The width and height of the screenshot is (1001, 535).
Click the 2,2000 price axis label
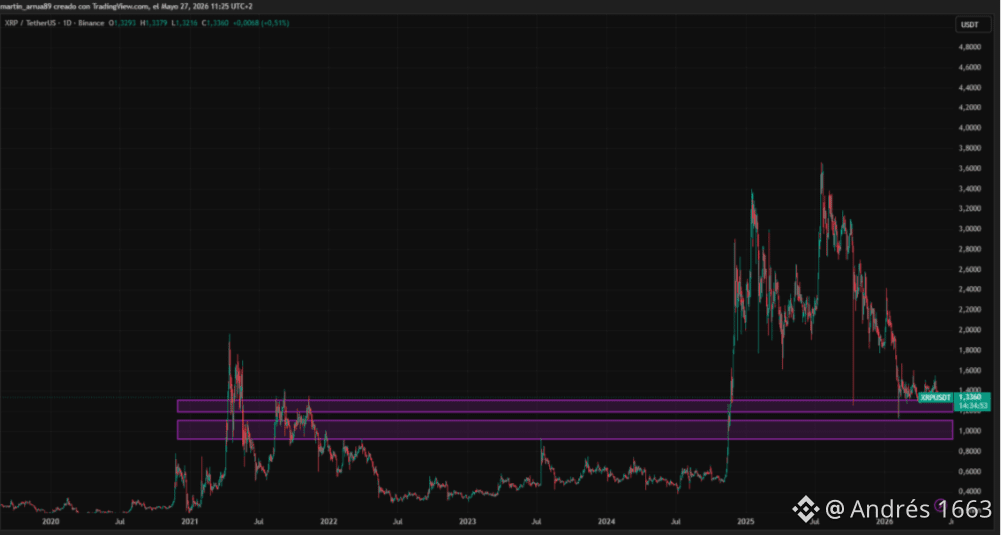(970, 310)
